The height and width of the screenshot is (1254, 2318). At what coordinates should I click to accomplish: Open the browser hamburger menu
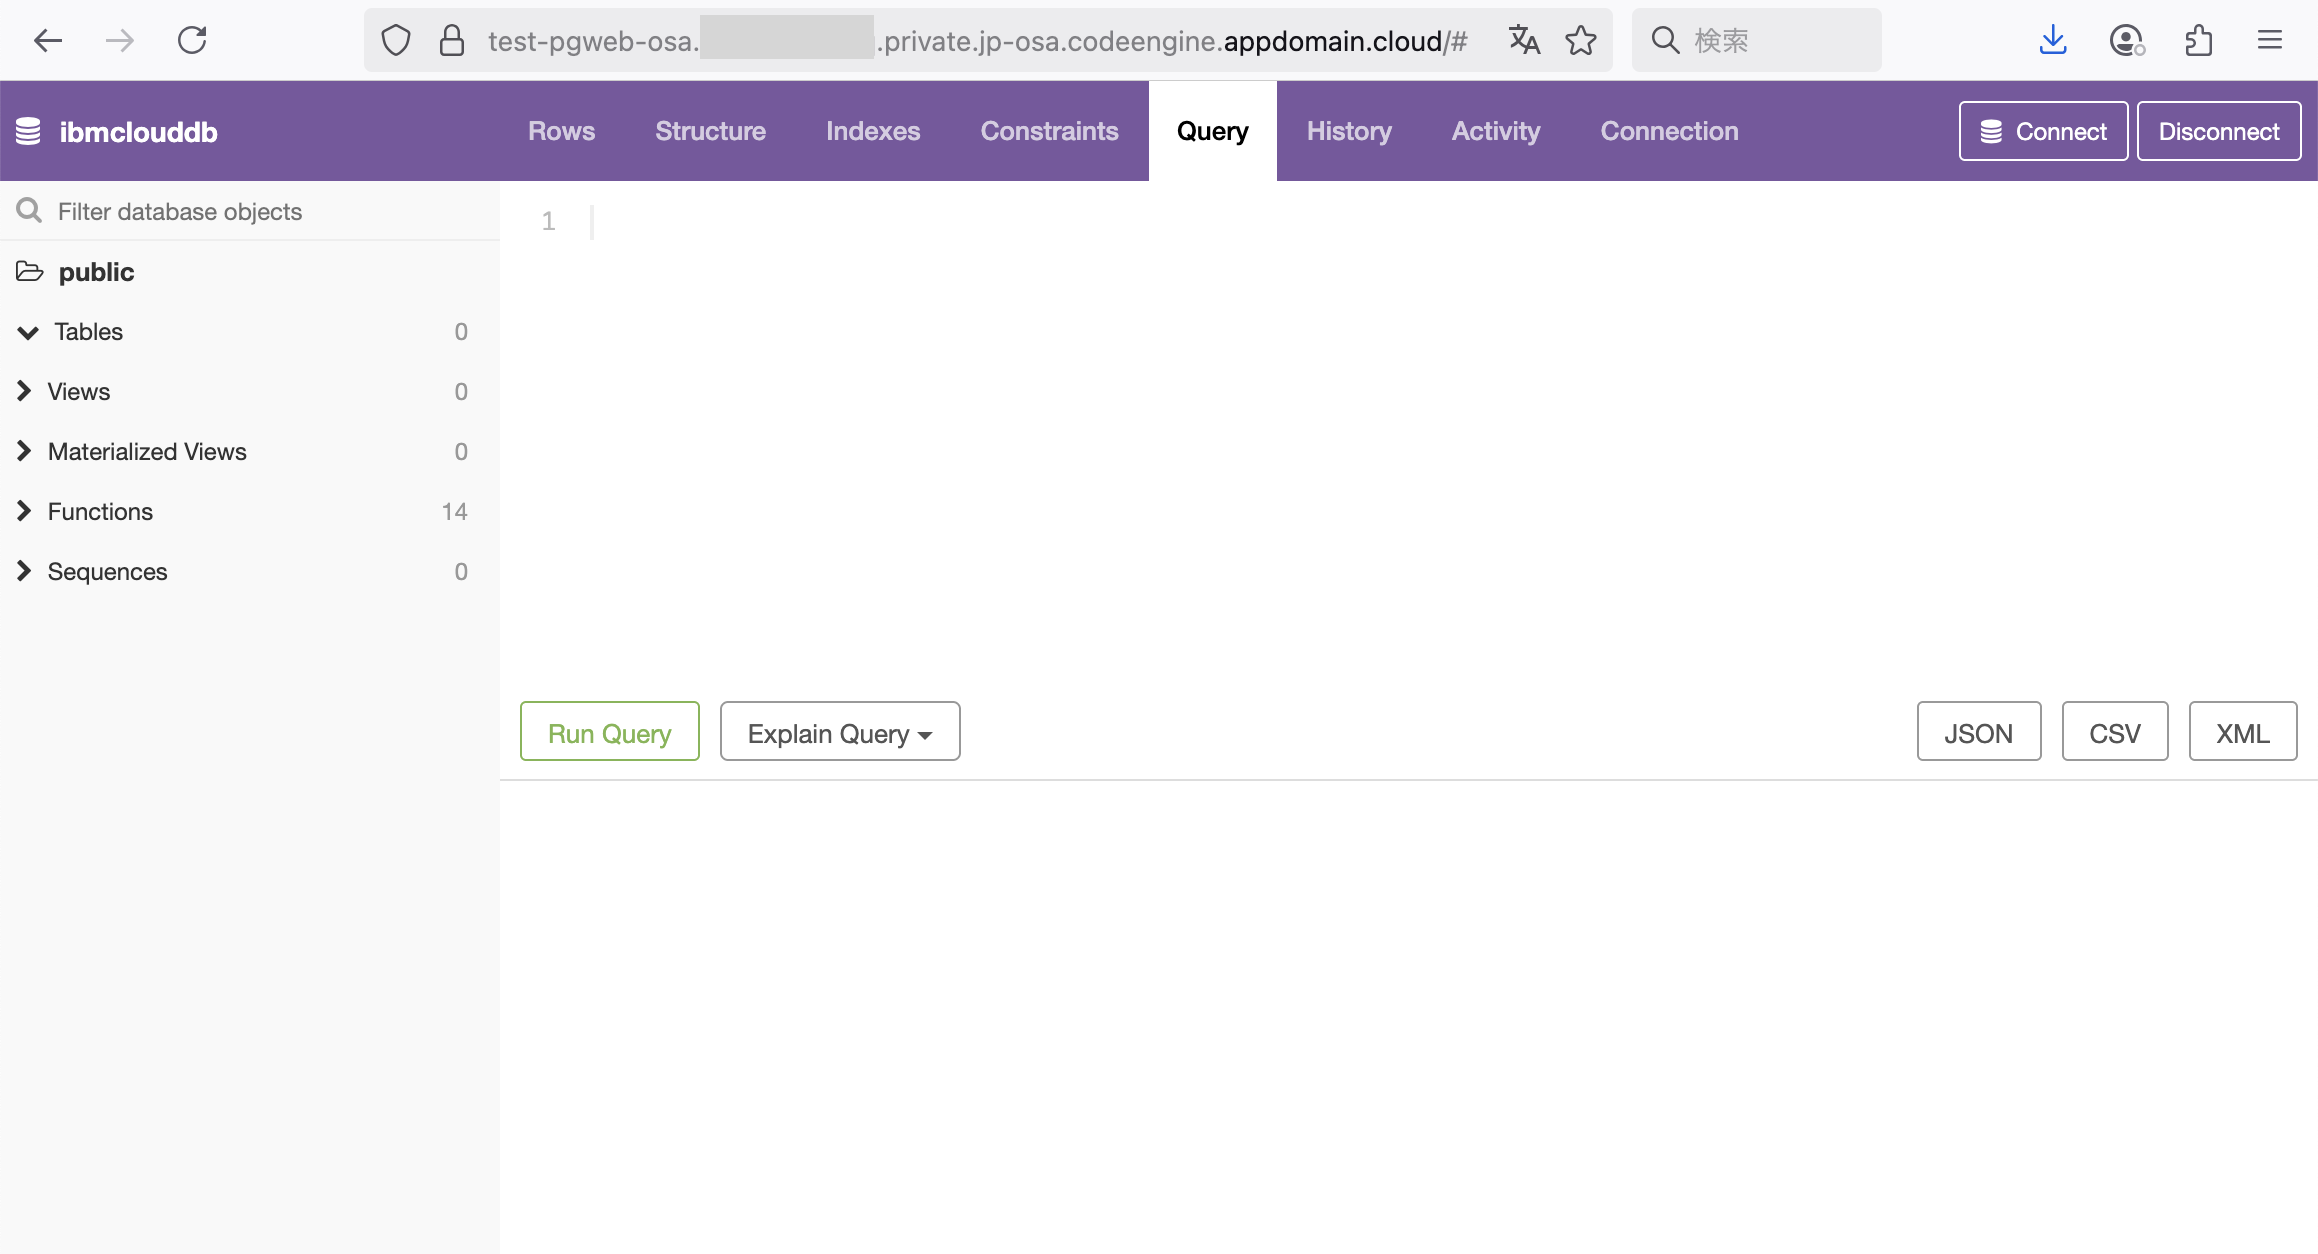coord(2270,40)
